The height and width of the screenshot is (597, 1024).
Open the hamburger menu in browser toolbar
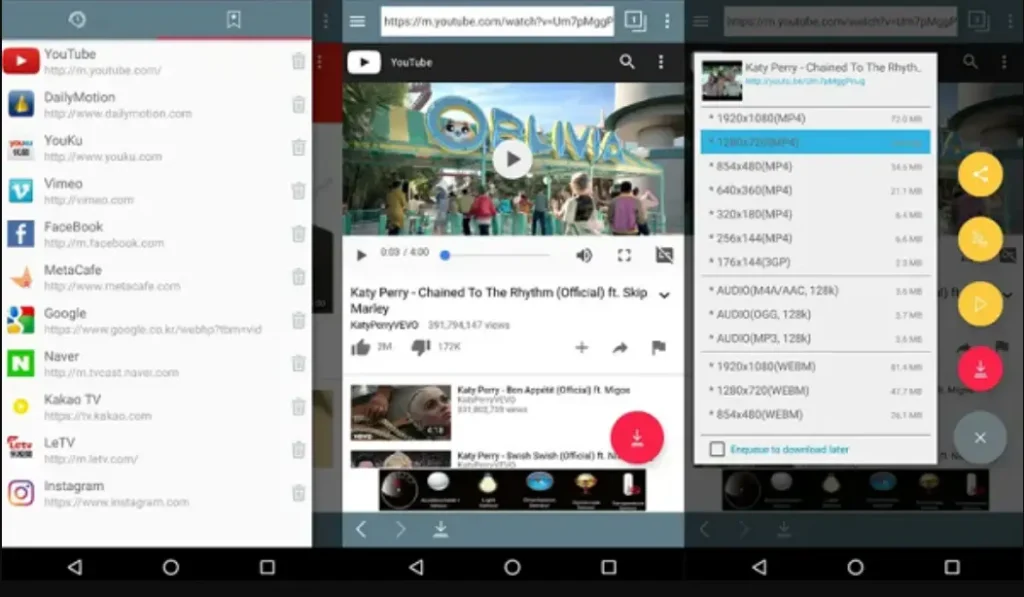point(357,21)
